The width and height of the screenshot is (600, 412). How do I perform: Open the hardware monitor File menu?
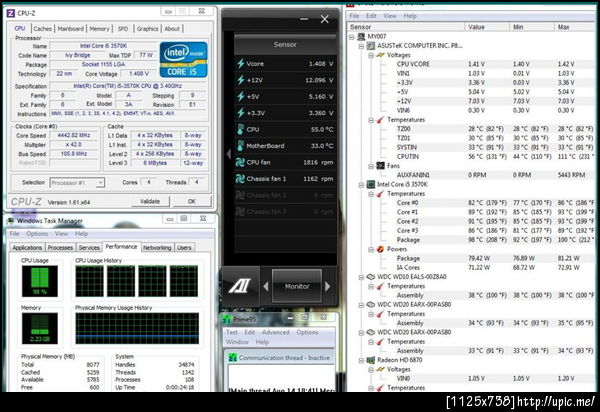[354, 16]
